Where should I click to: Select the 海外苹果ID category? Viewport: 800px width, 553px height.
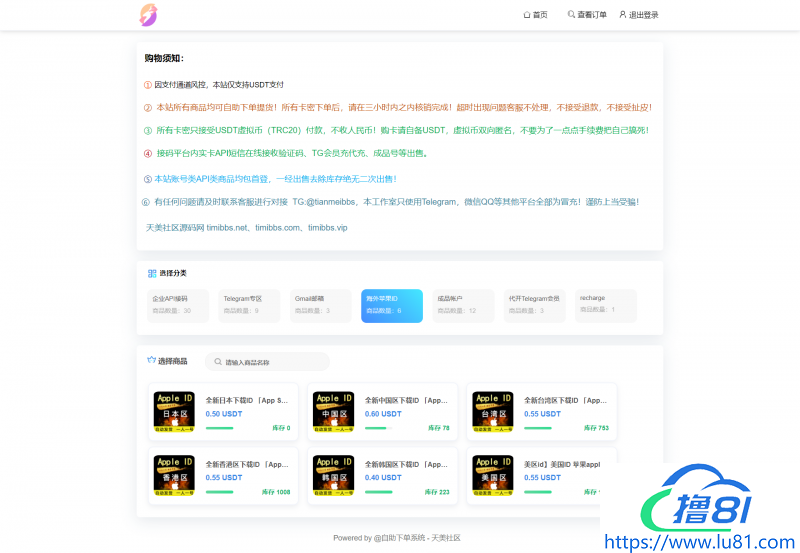[x=391, y=305]
